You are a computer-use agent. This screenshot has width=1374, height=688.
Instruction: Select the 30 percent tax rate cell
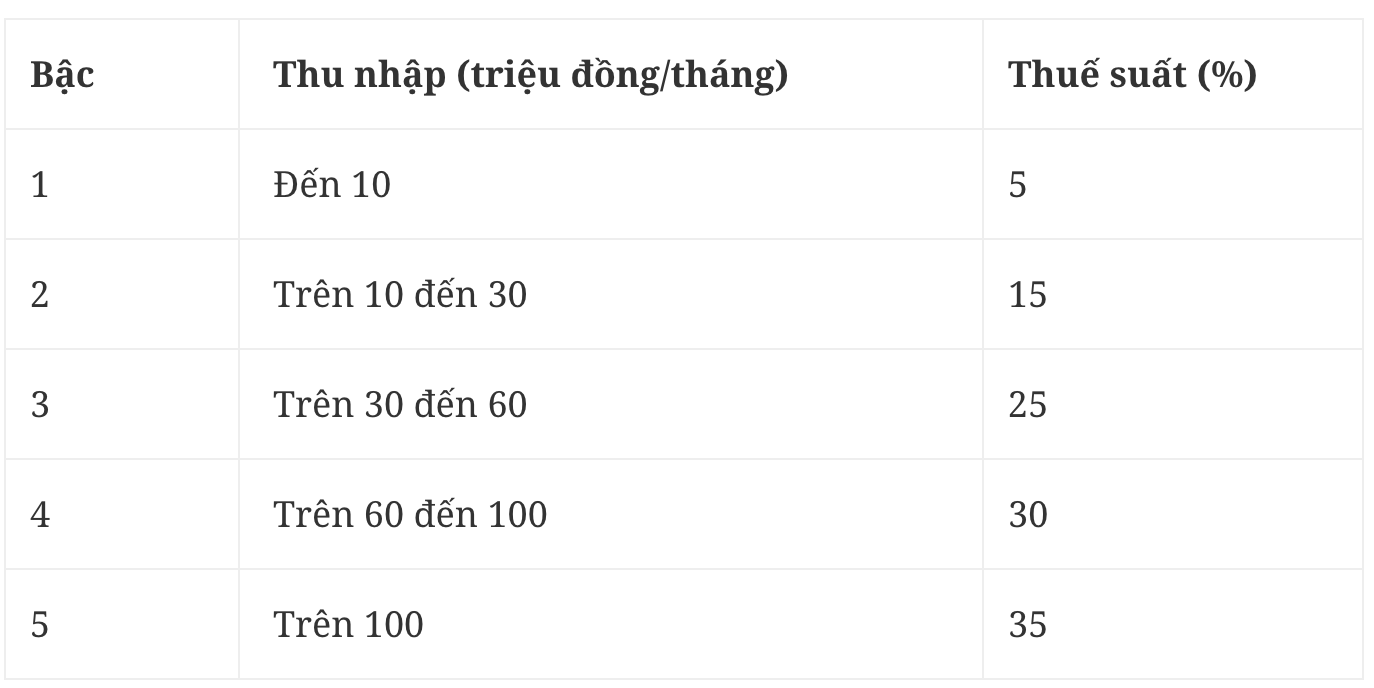point(1027,515)
